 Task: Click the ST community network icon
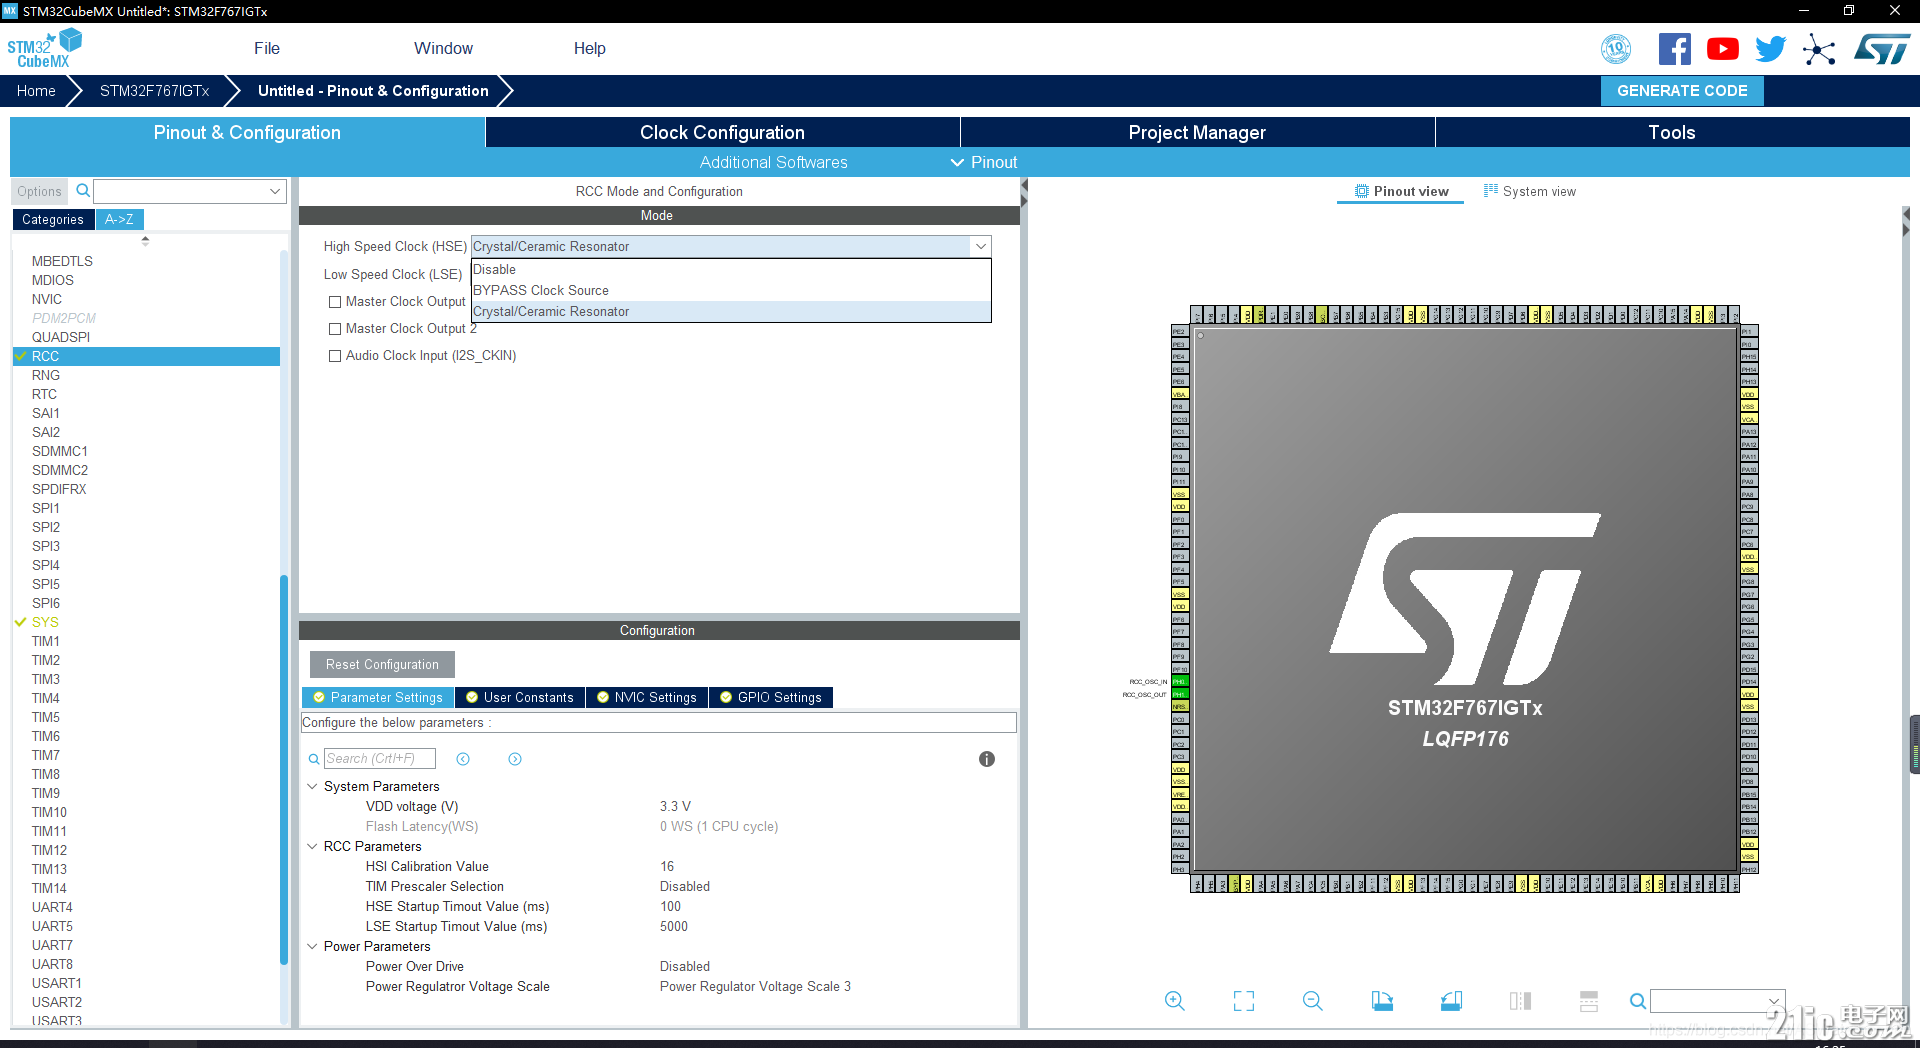pyautogui.click(x=1819, y=49)
